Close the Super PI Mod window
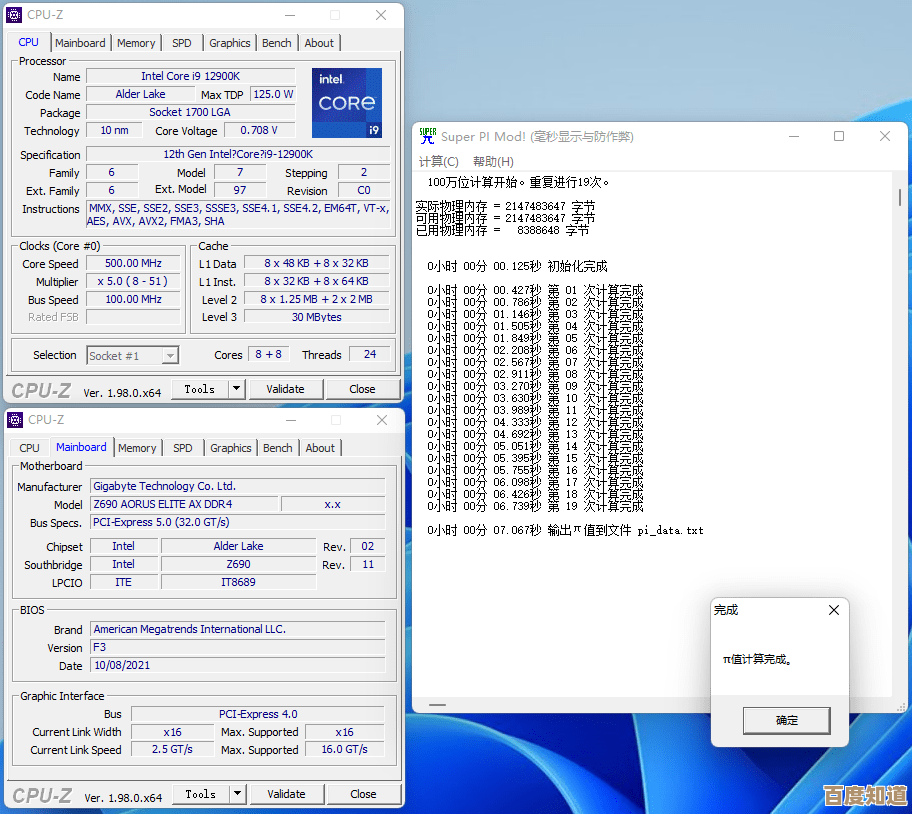 pyautogui.click(x=885, y=136)
